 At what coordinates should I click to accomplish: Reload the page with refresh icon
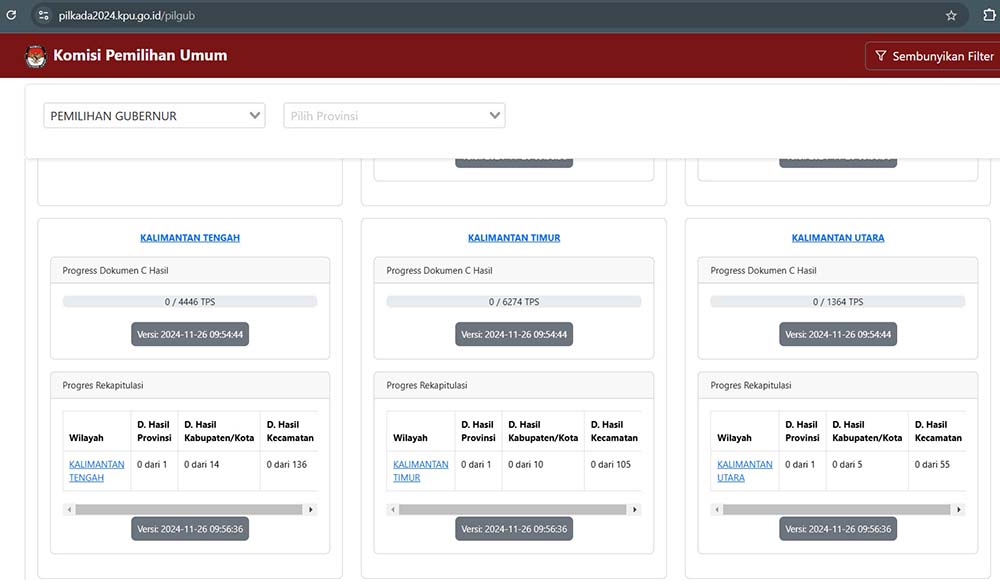click(x=11, y=15)
